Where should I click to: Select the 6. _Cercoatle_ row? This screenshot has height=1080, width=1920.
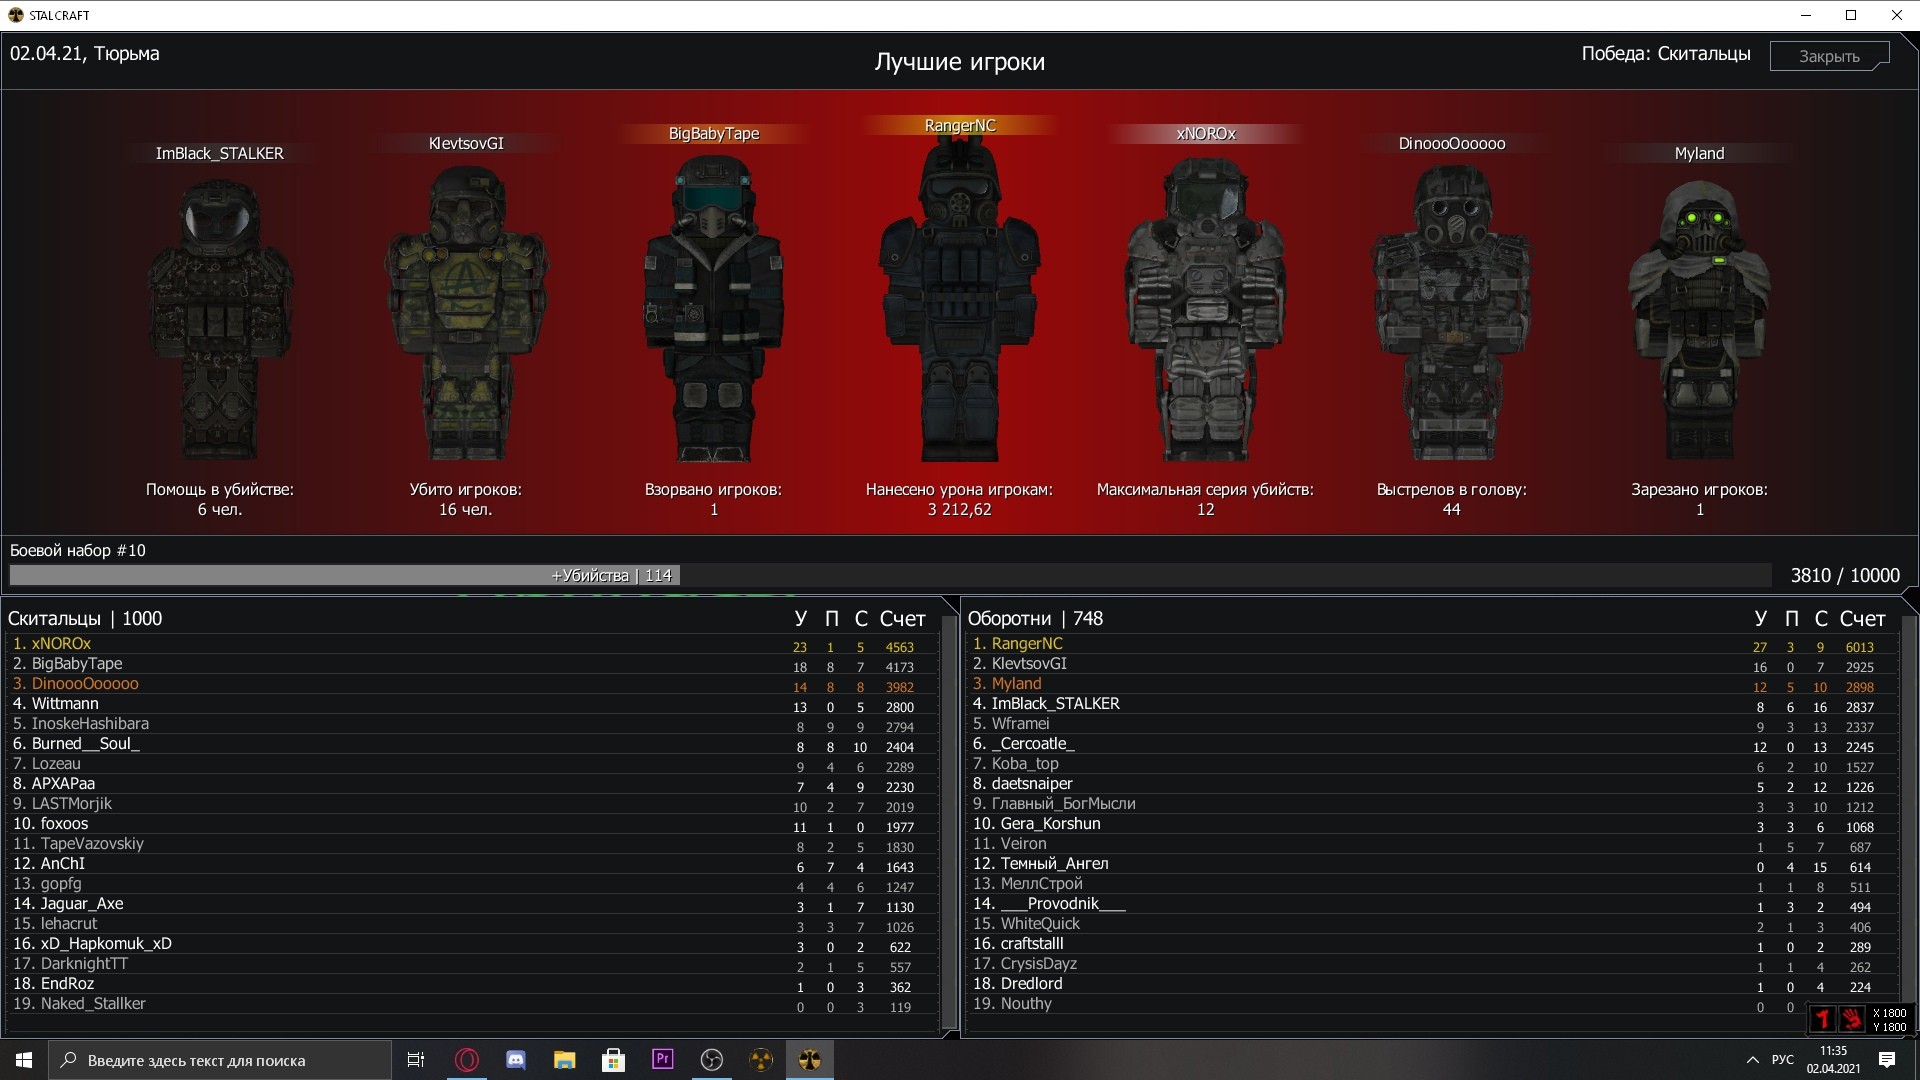coord(1432,744)
